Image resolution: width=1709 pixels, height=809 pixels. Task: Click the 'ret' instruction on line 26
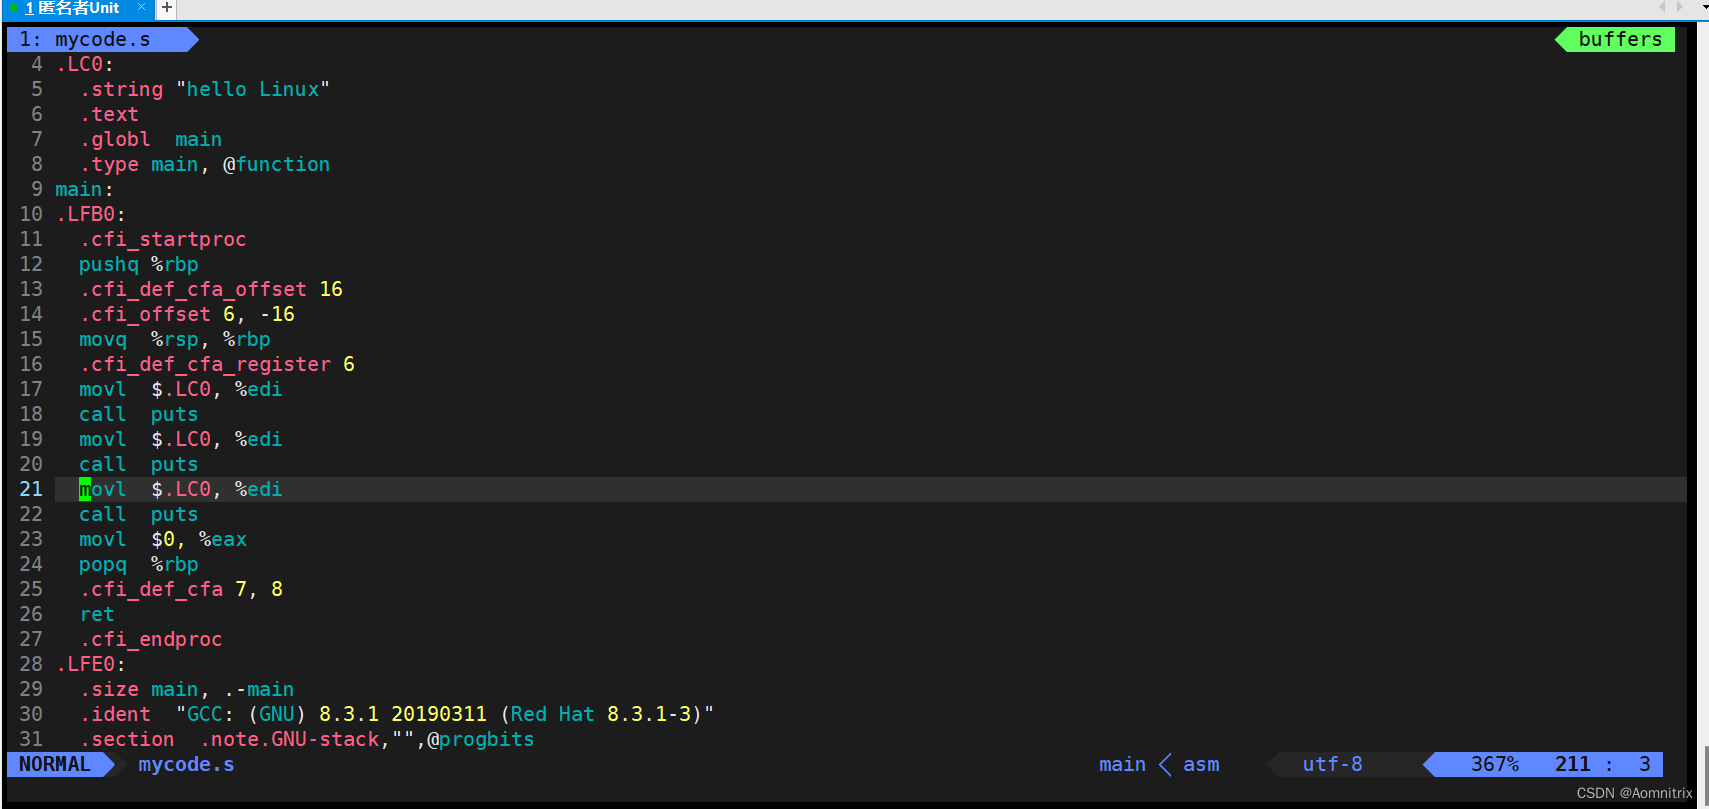coord(97,614)
